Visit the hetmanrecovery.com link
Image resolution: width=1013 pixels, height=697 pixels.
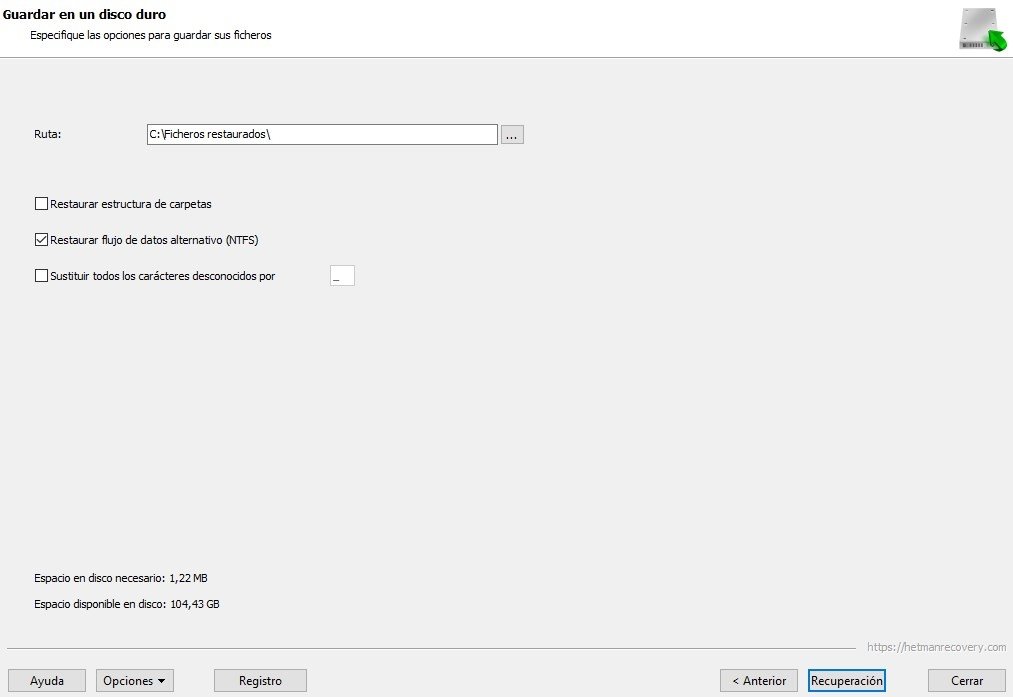pos(936,647)
